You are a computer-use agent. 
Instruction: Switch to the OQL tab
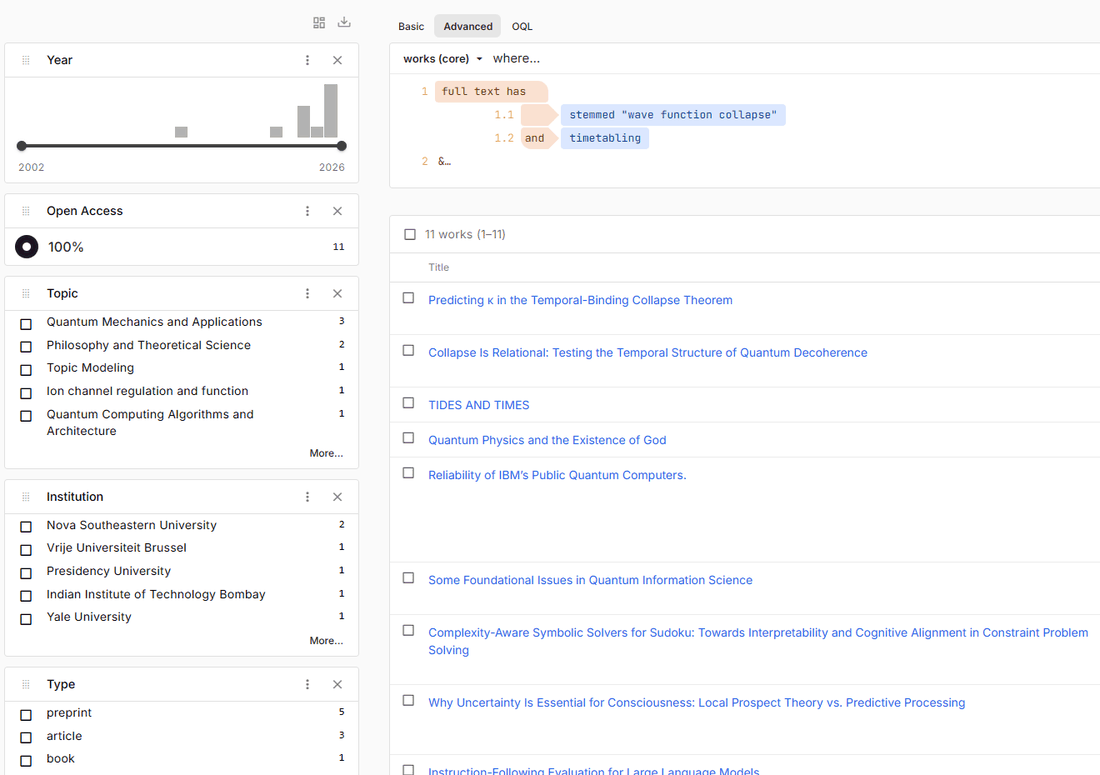click(x=522, y=27)
